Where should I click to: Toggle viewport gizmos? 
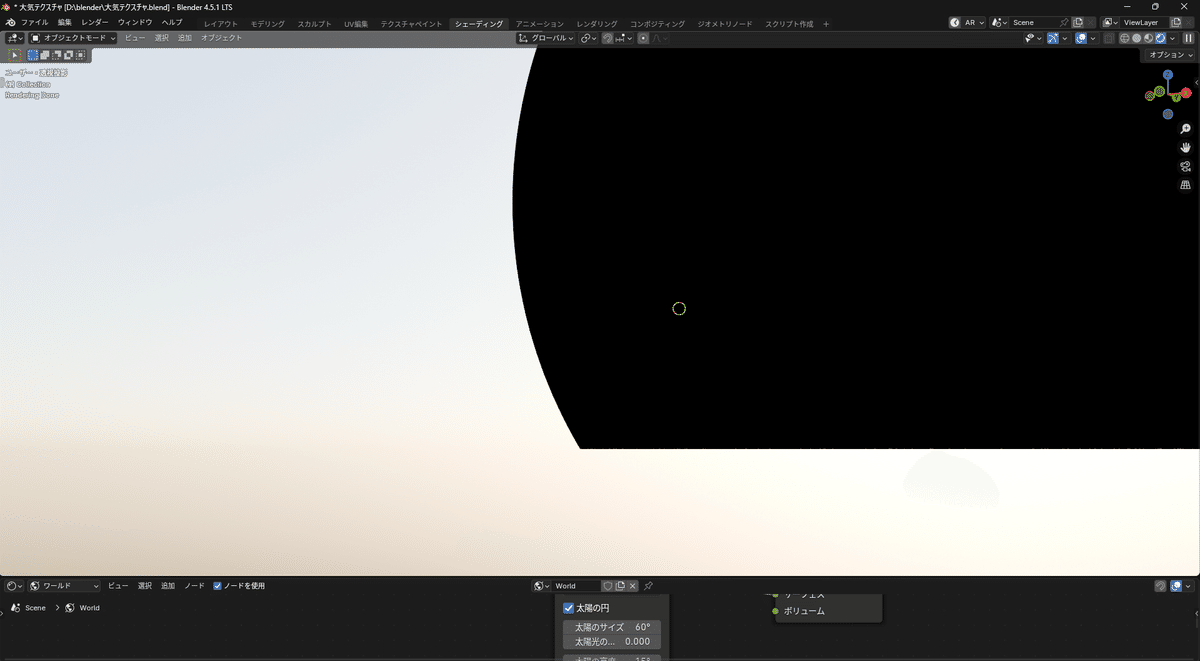[1053, 38]
